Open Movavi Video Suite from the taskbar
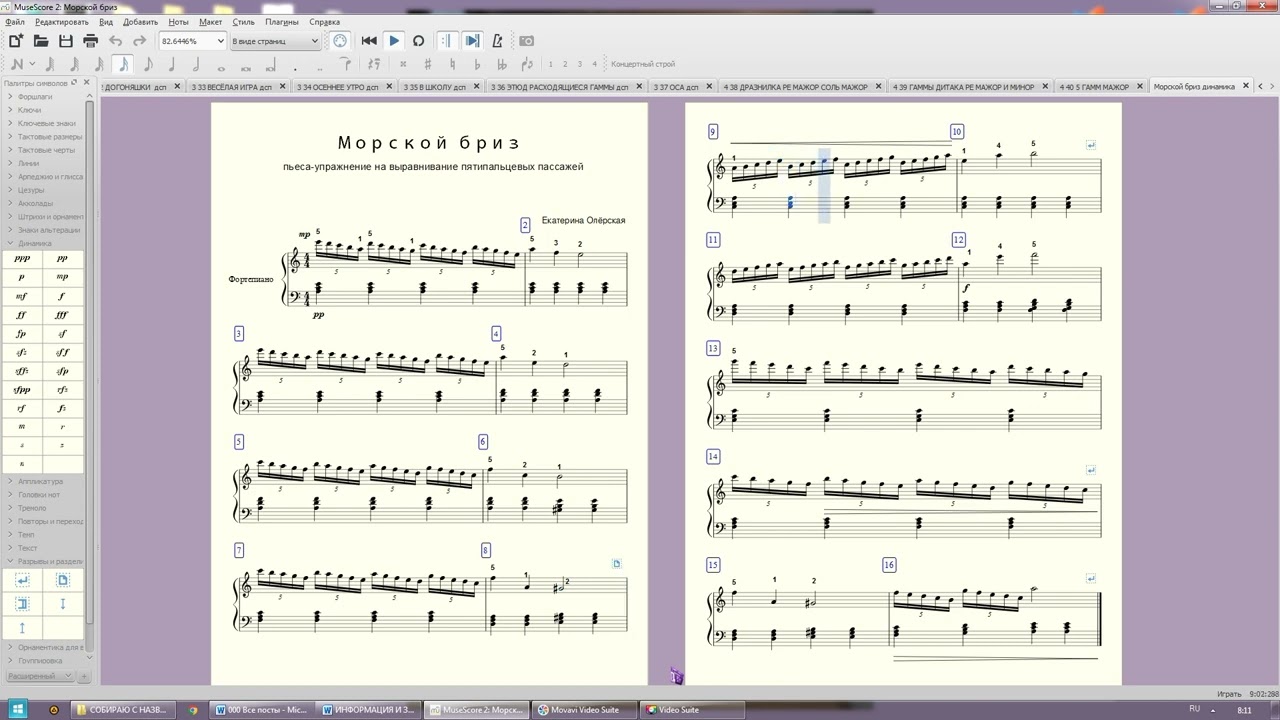 pos(583,710)
